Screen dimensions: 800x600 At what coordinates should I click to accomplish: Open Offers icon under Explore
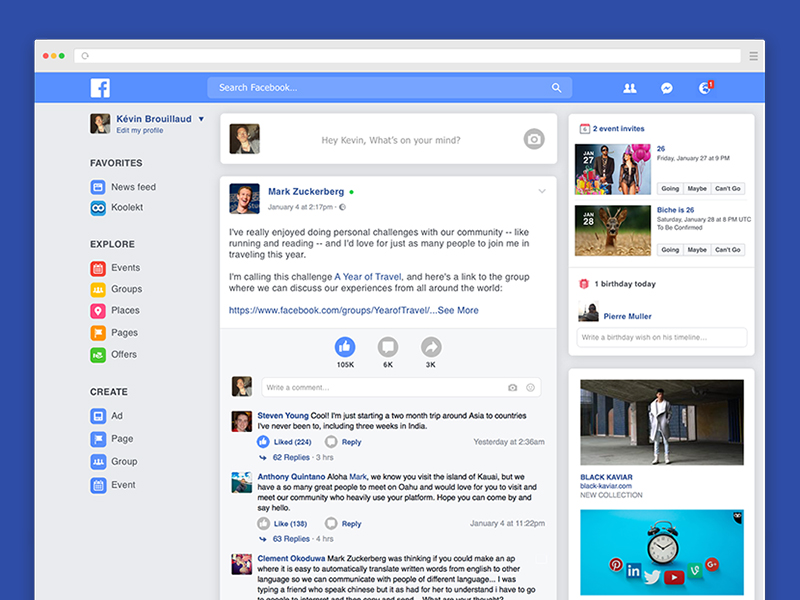coord(98,355)
